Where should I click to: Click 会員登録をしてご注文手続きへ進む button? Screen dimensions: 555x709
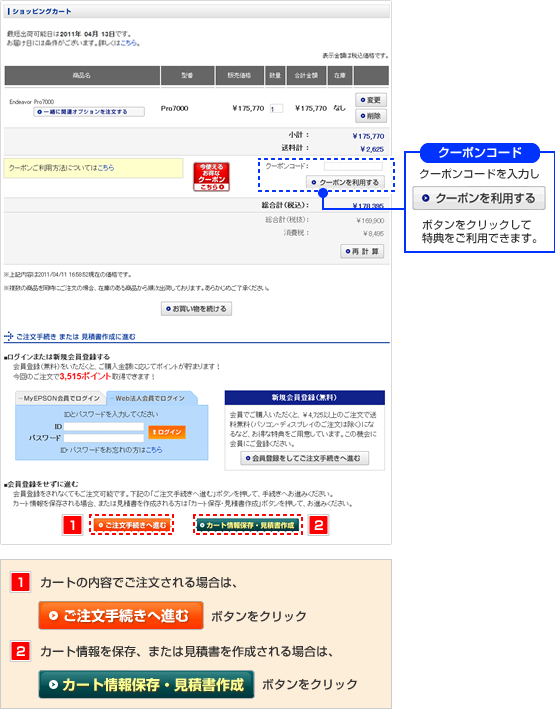click(x=304, y=458)
